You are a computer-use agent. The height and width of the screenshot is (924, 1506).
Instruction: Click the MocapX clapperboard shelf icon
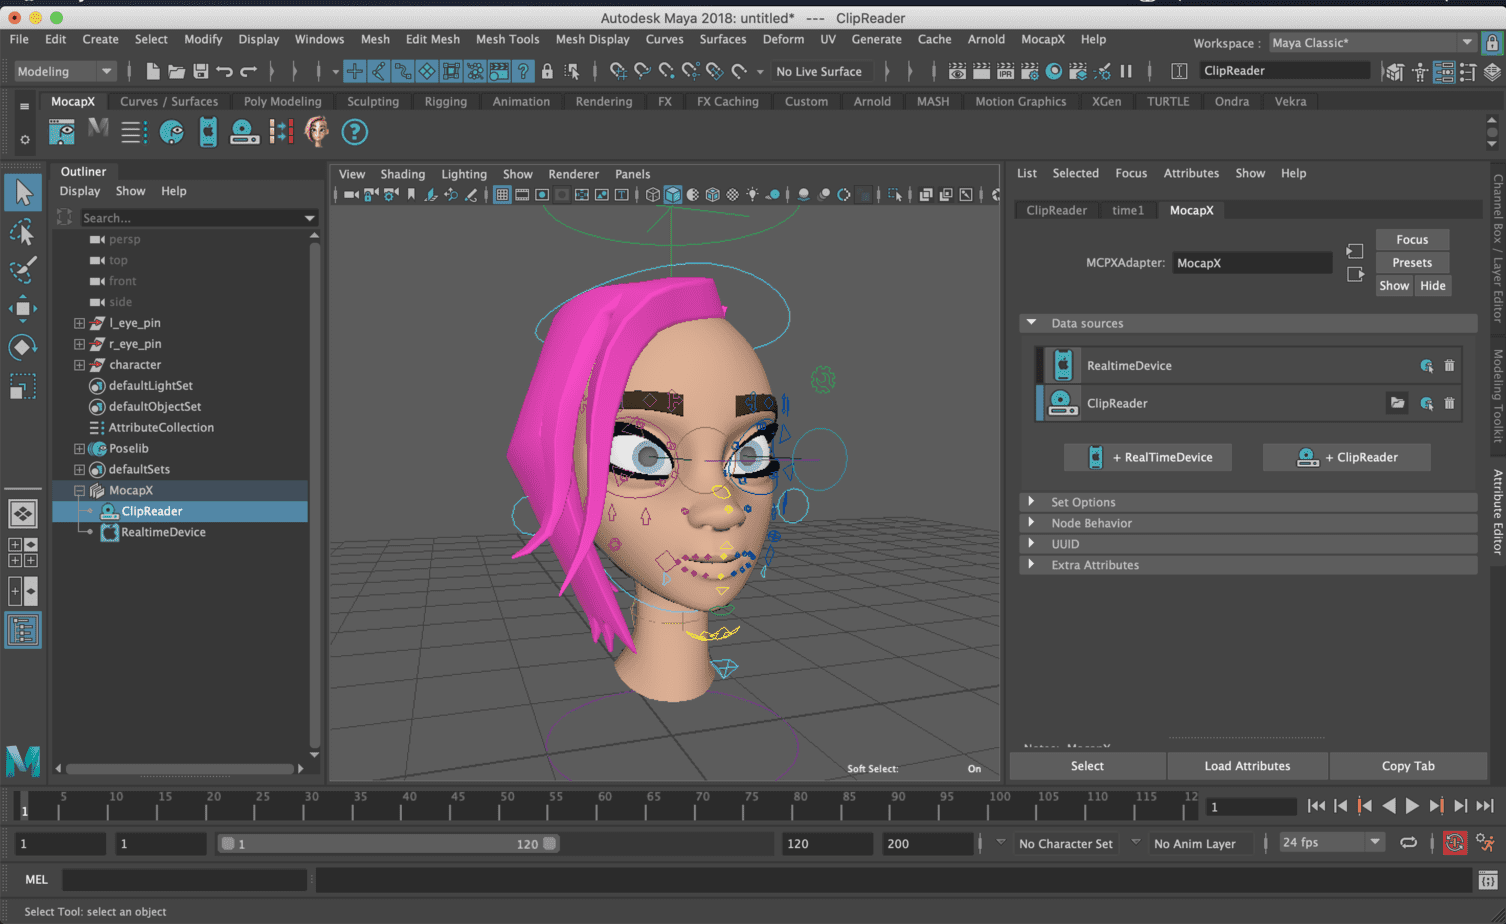pyautogui.click(x=62, y=132)
